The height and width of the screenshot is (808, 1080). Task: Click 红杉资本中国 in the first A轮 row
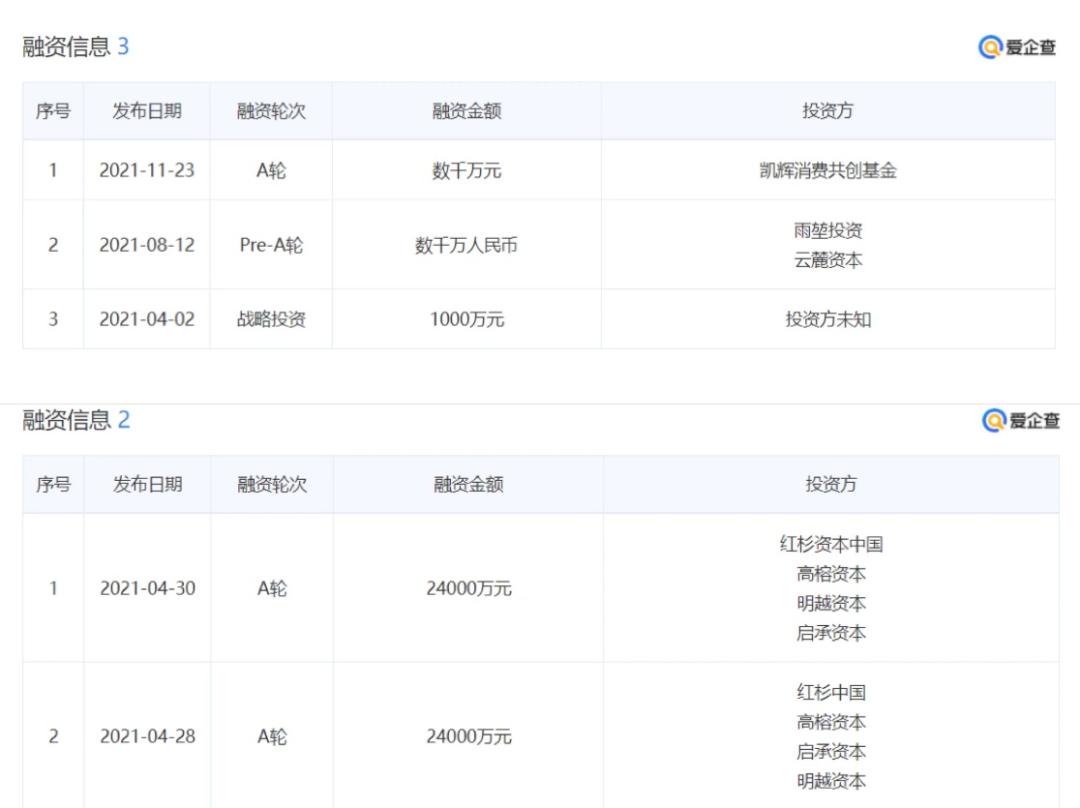[831, 544]
